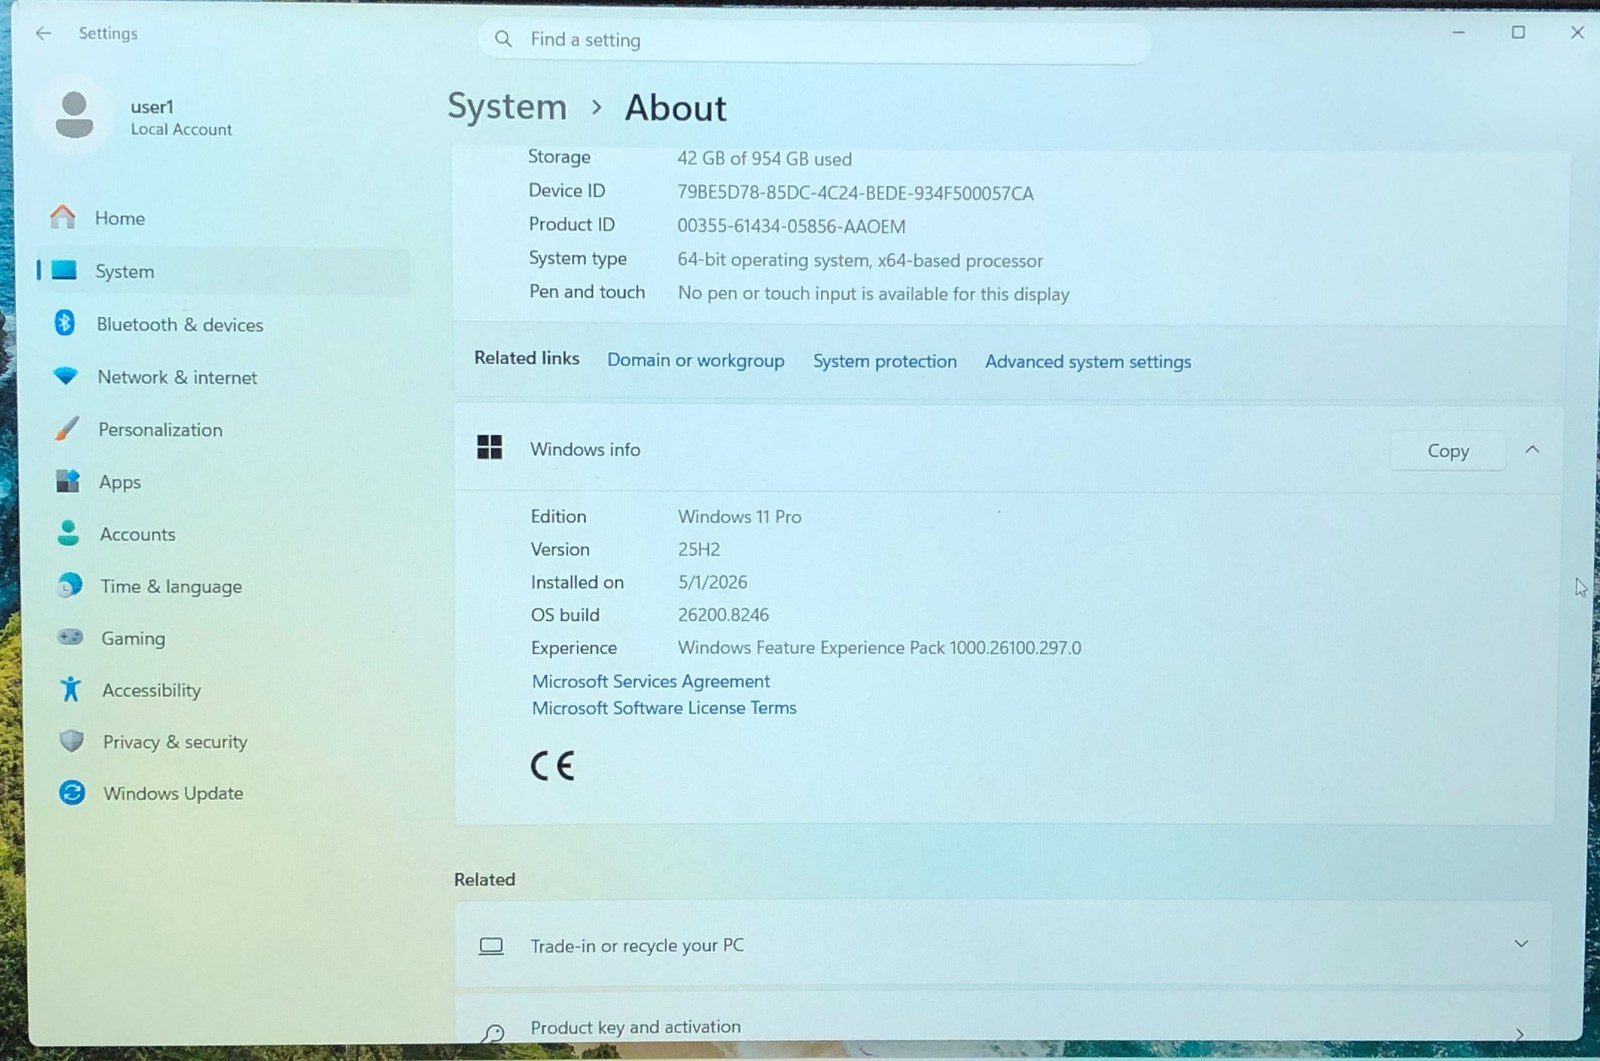
Task: Click the laptop icon beside Trade-in
Action: [x=491, y=946]
